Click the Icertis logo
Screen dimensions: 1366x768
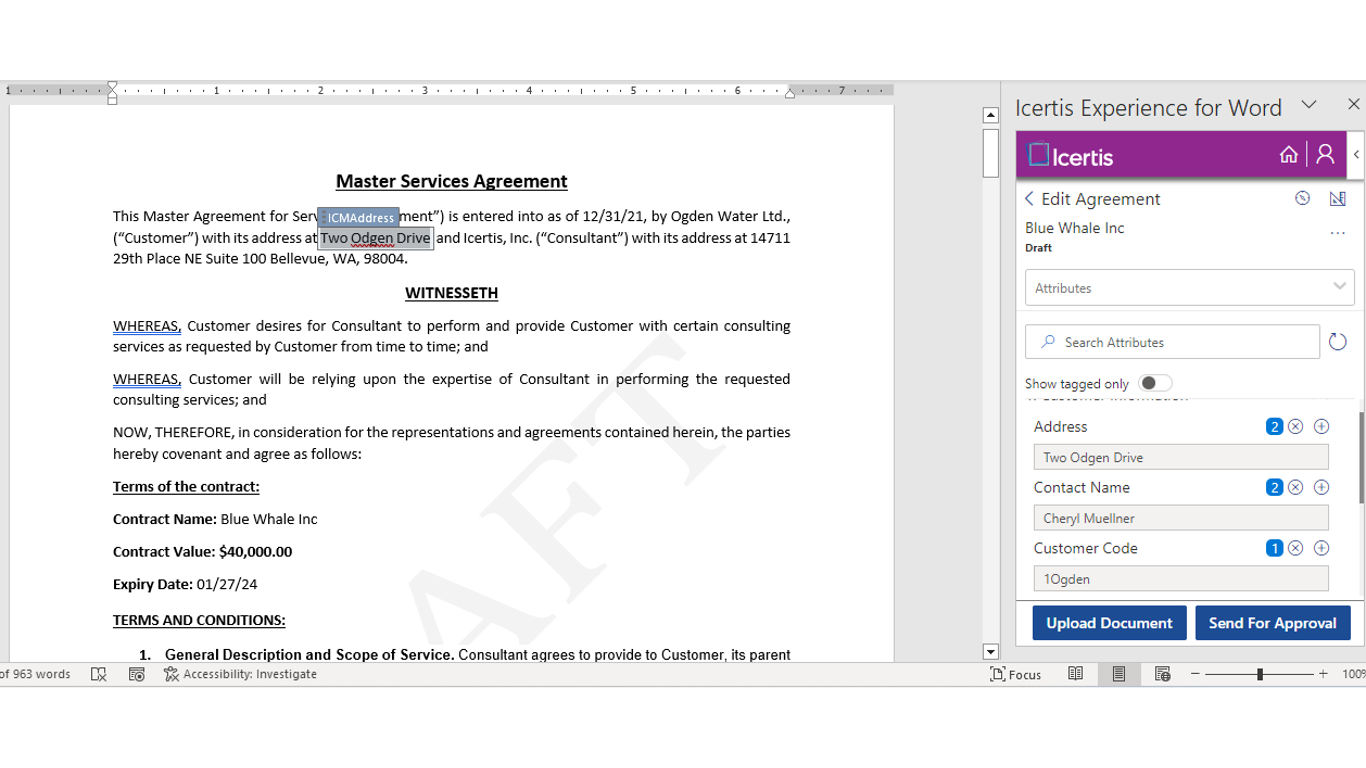pyautogui.click(x=1071, y=155)
